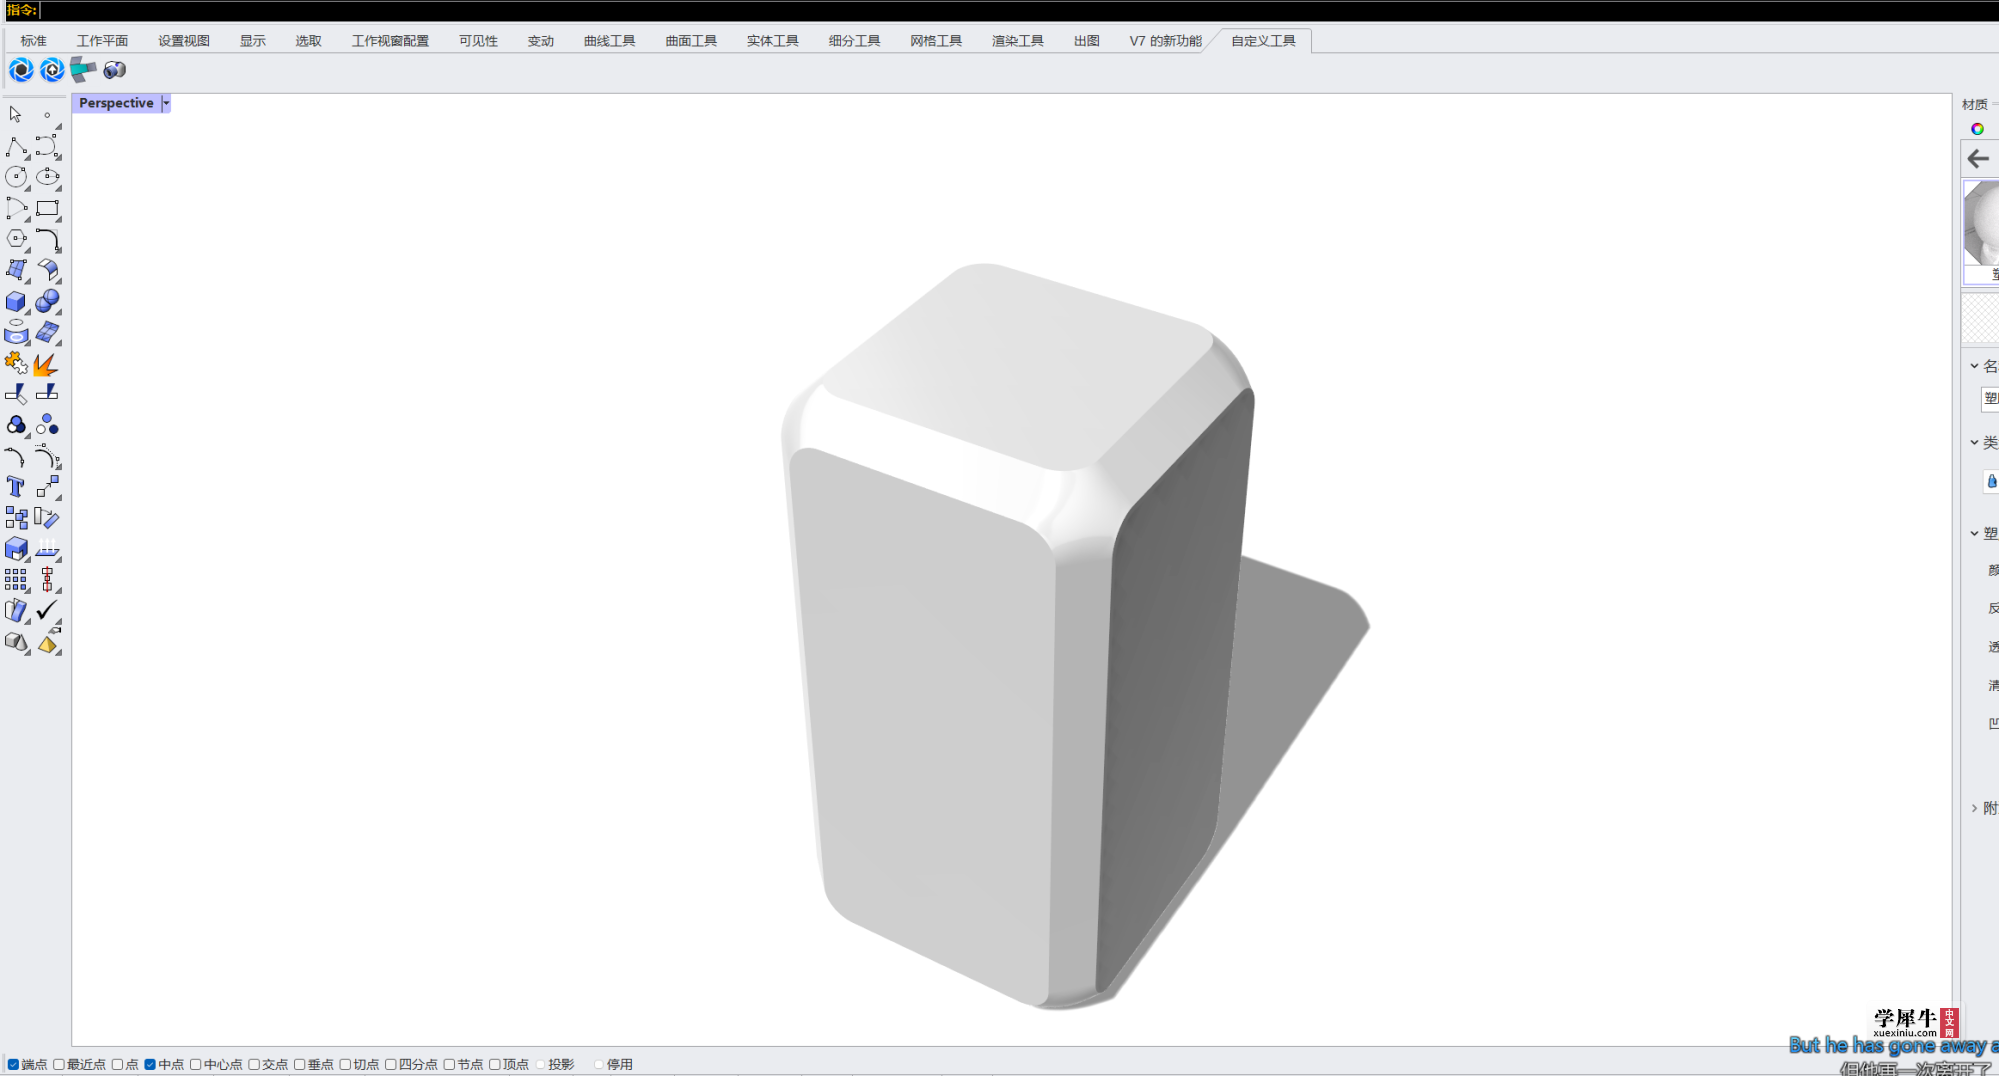This screenshot has width=1999, height=1076.
Task: Click the material name field
Action: (x=1990, y=398)
